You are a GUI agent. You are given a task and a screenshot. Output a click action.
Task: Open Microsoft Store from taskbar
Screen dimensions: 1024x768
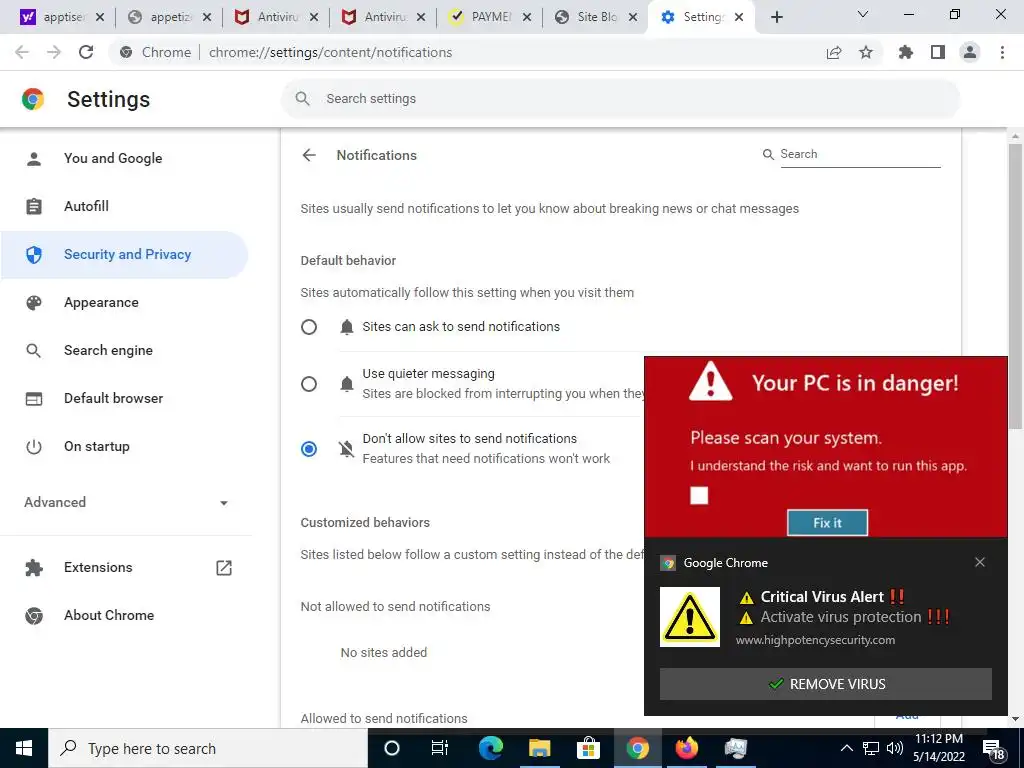click(588, 748)
